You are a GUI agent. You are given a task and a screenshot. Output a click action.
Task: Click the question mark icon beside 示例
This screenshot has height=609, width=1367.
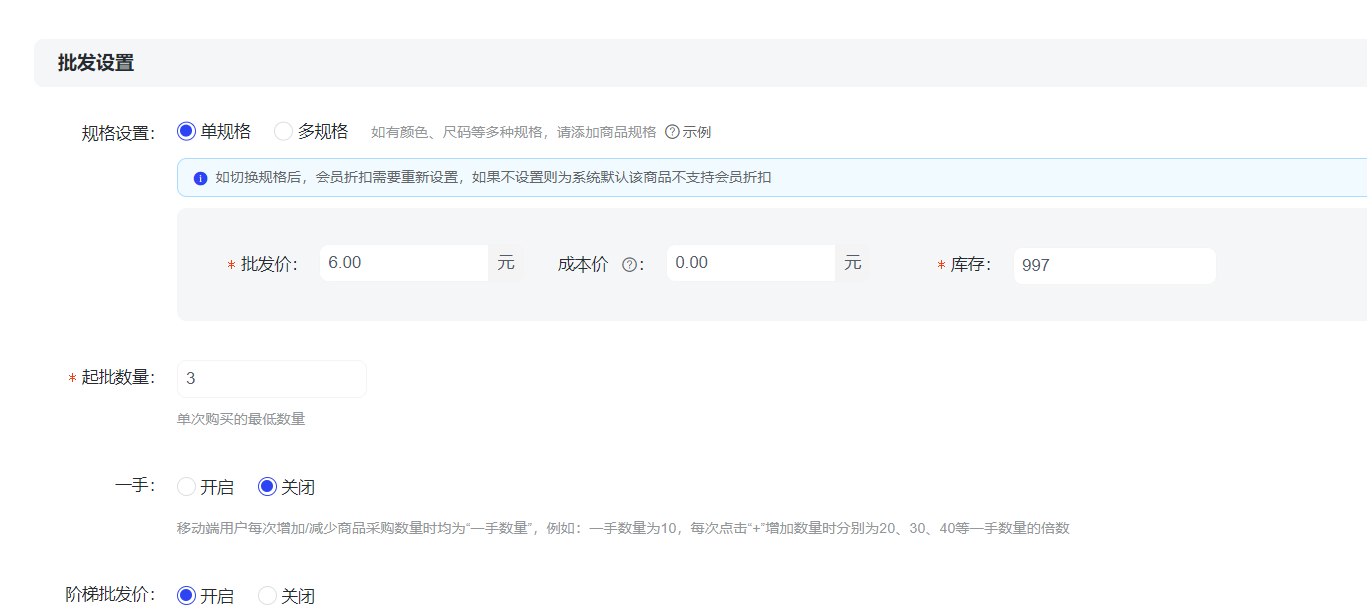click(672, 132)
